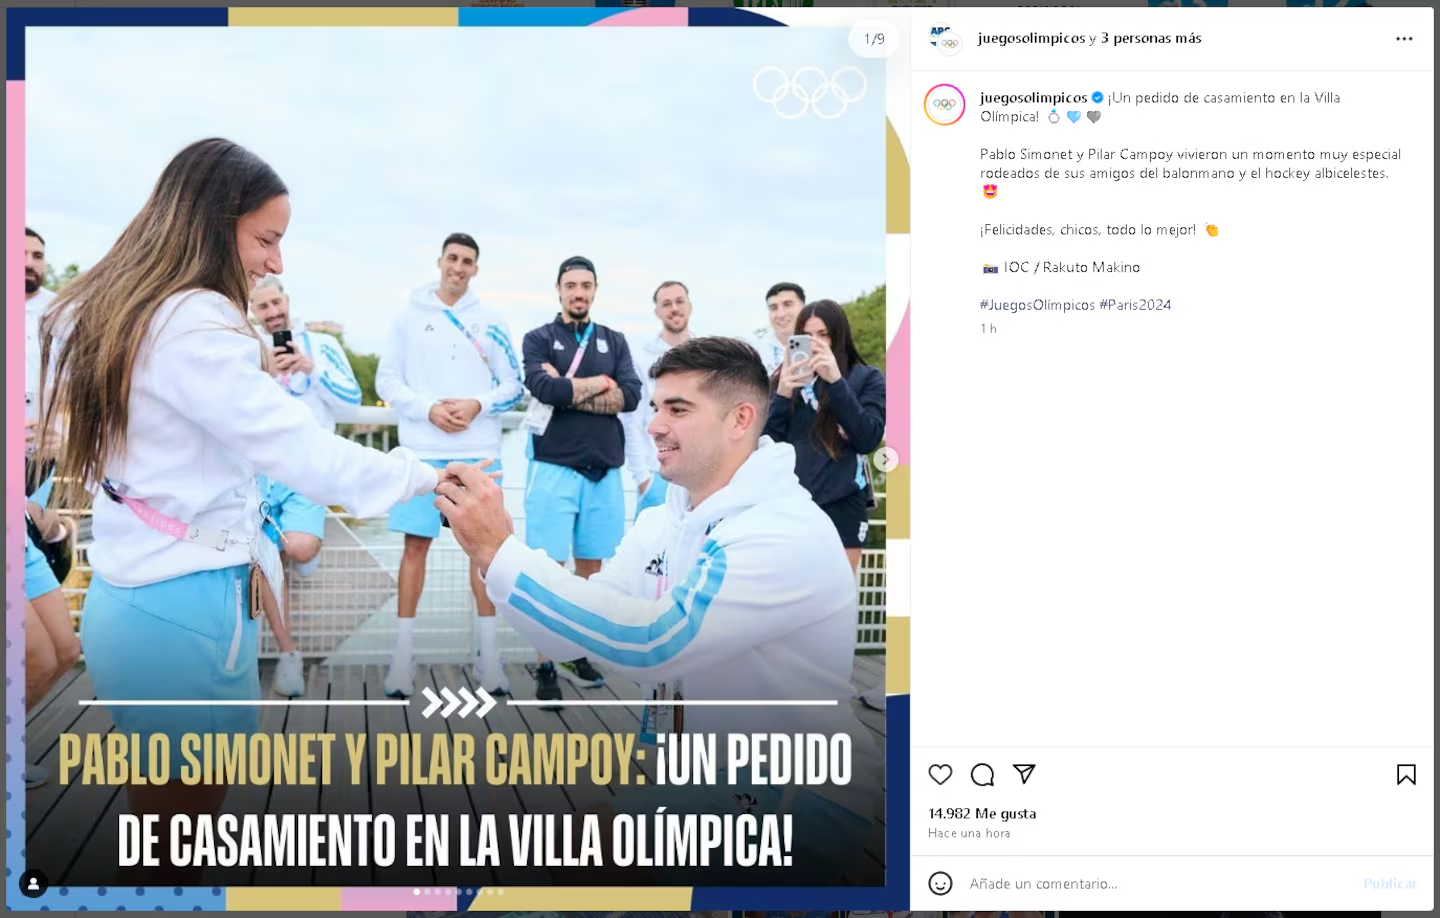This screenshot has height=918, width=1440.
Task: Go to the next carousel photo arrow
Action: click(x=886, y=459)
